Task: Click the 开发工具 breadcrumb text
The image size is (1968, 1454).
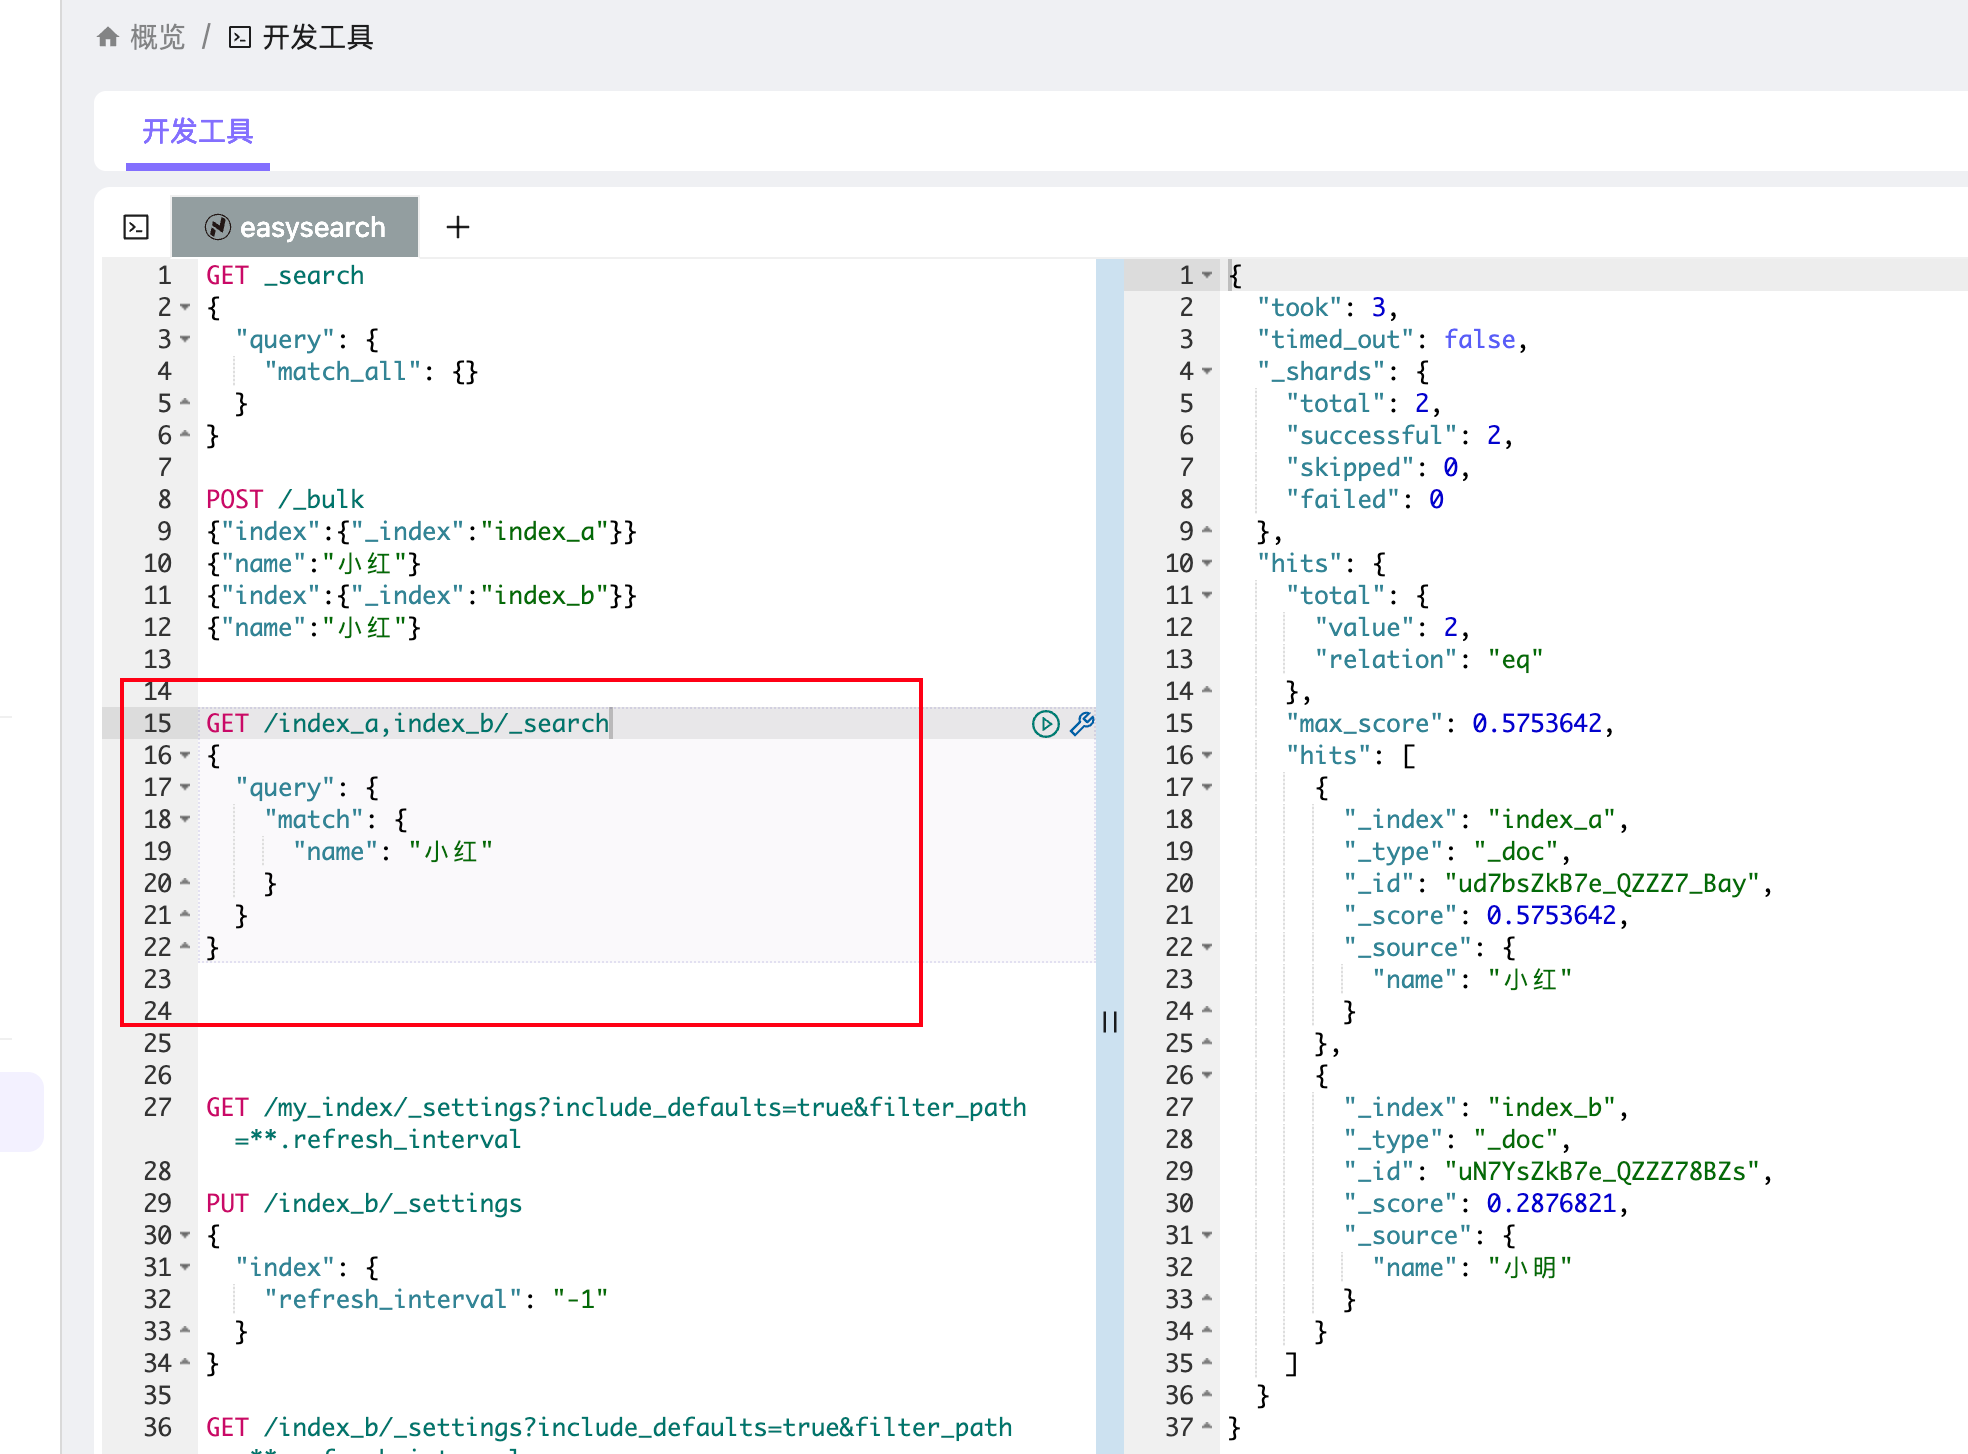Action: click(x=317, y=38)
